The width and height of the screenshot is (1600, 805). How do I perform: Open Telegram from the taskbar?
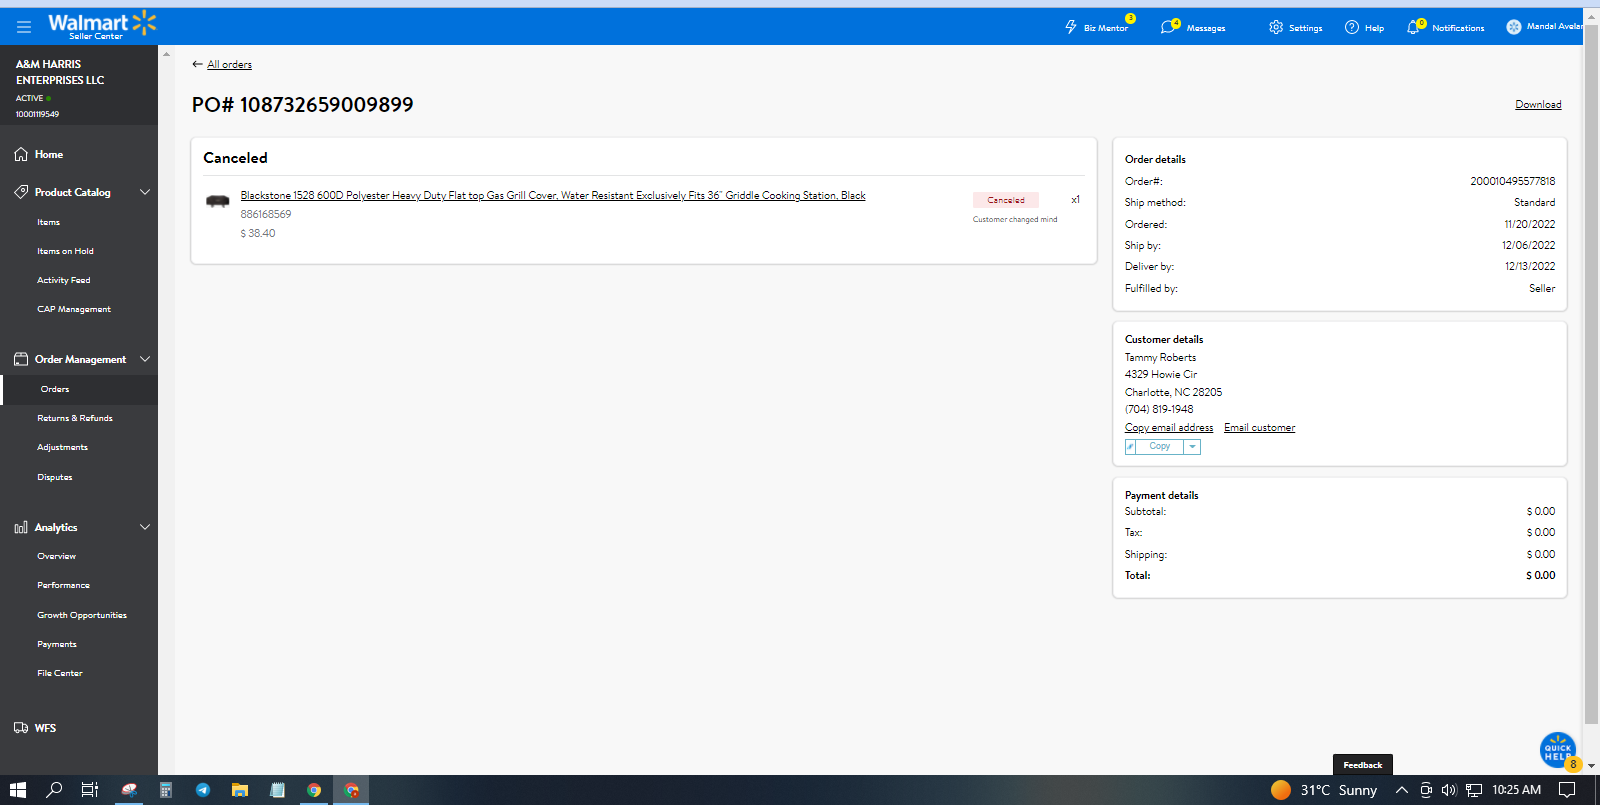point(203,790)
